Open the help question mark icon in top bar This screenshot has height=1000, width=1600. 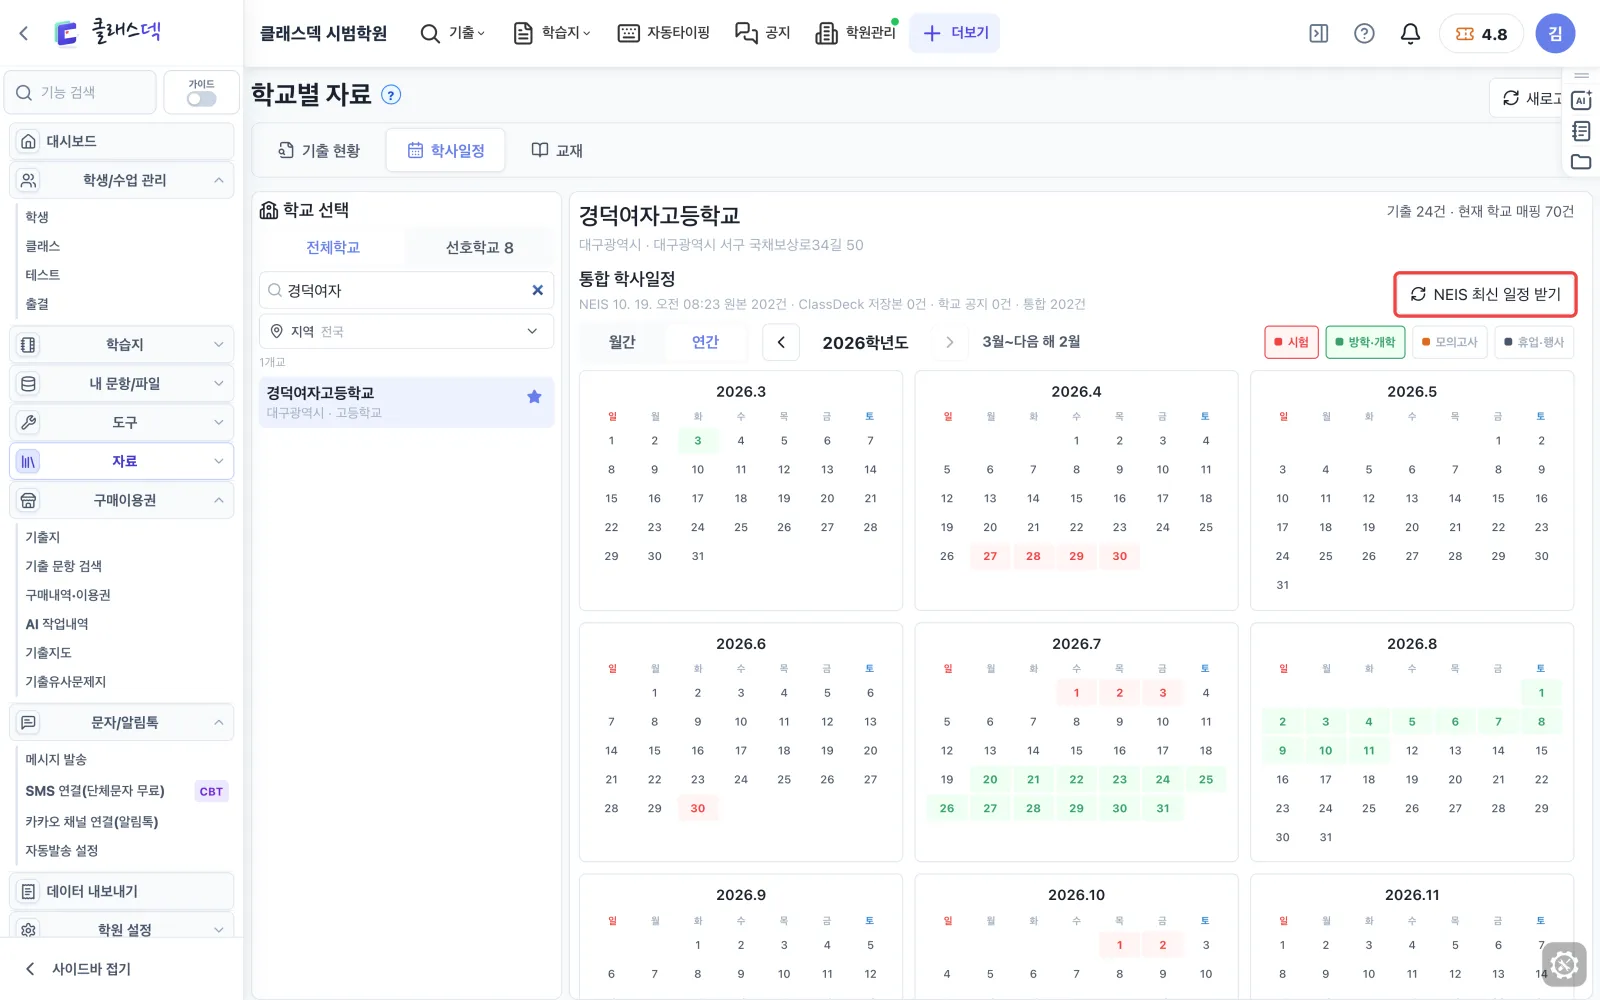(x=1364, y=34)
